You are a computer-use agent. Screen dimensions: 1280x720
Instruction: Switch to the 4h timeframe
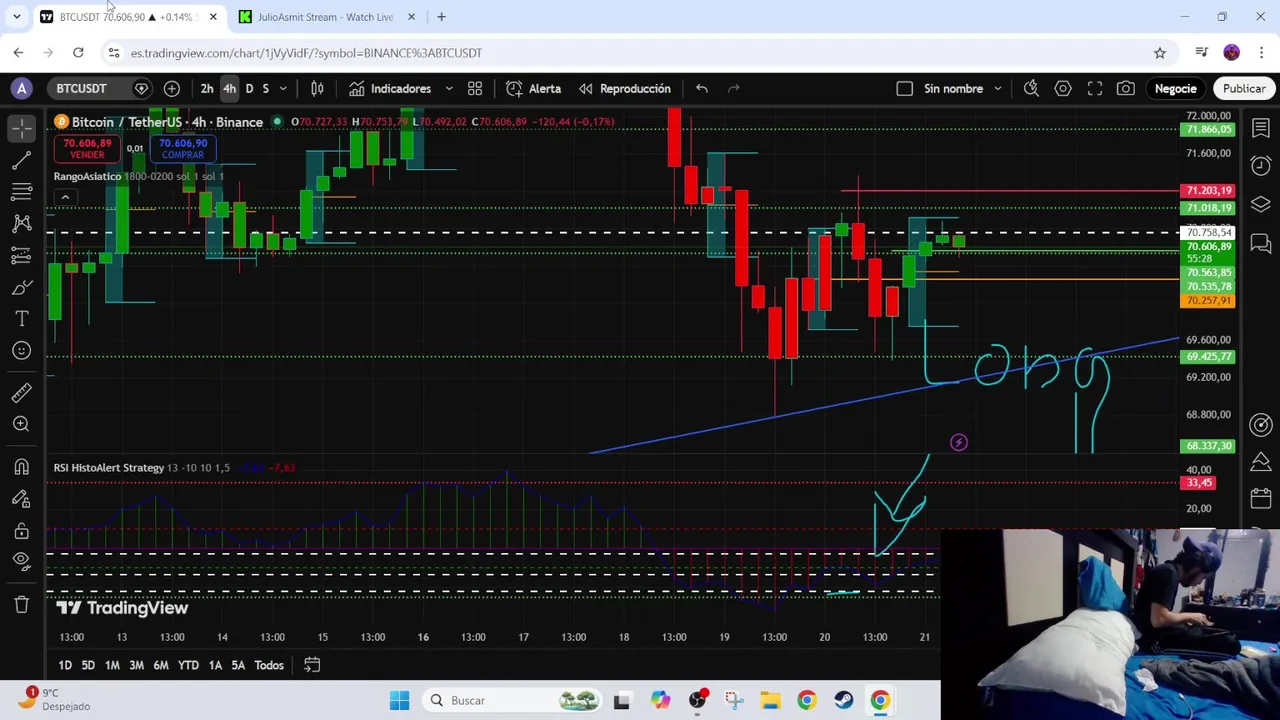point(229,89)
